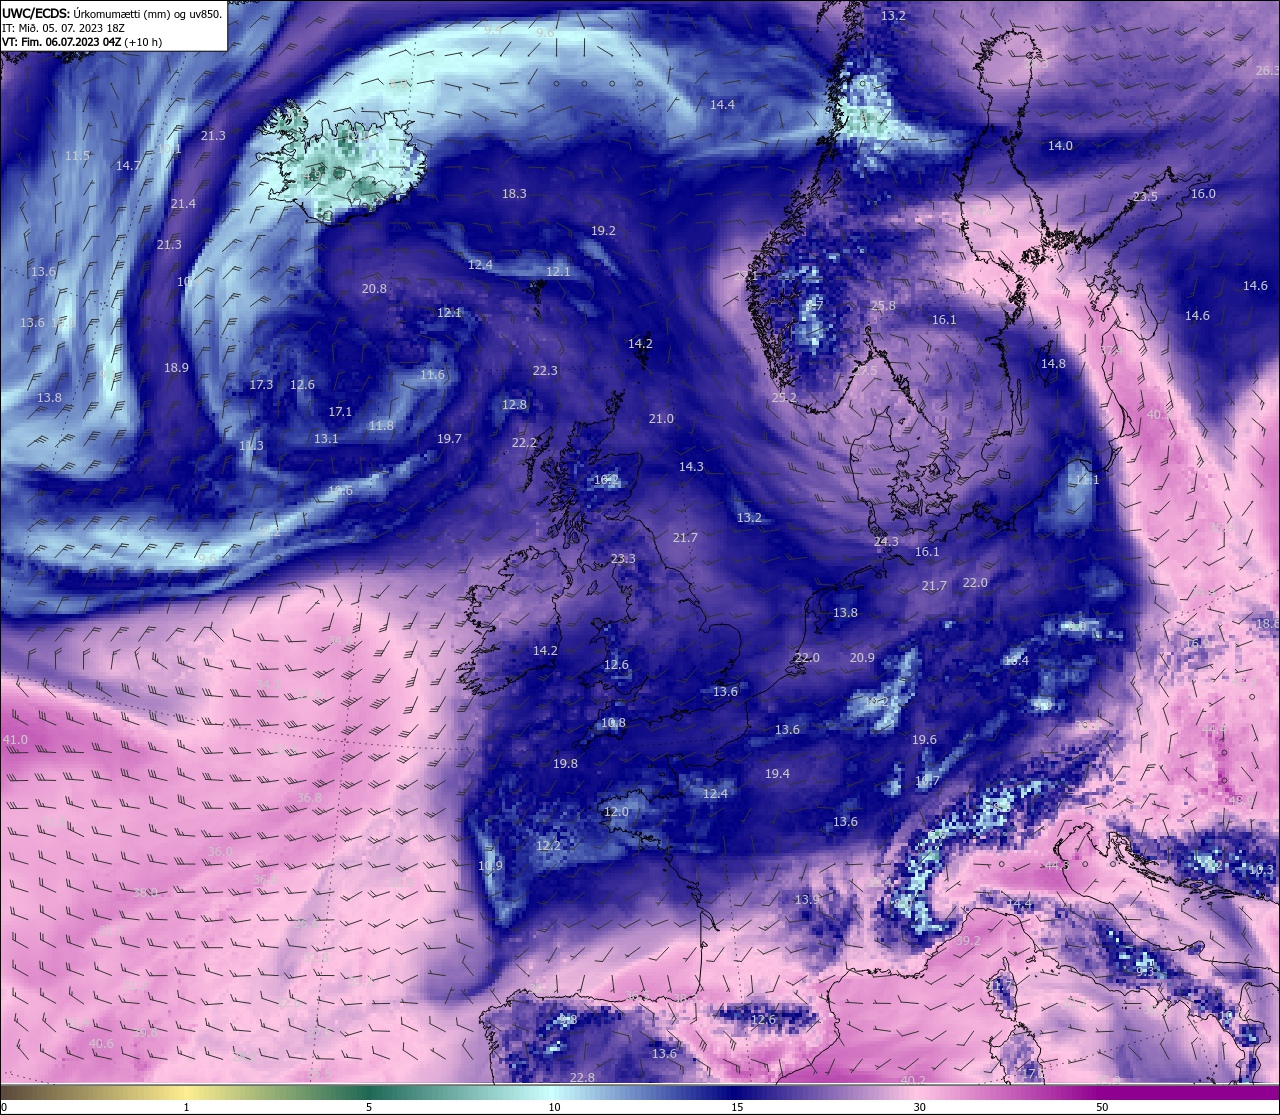Click the 'IT: Mið. 05. 07. 2023 18Z' line
Viewport: 1280px width, 1115px height.
[63, 28]
